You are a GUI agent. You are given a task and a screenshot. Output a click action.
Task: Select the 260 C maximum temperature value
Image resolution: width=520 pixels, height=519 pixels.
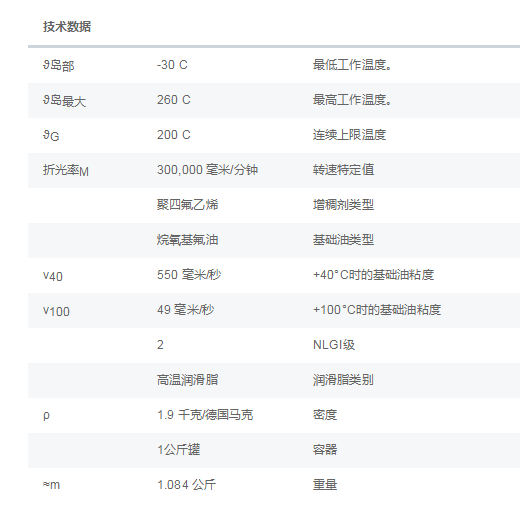click(174, 100)
